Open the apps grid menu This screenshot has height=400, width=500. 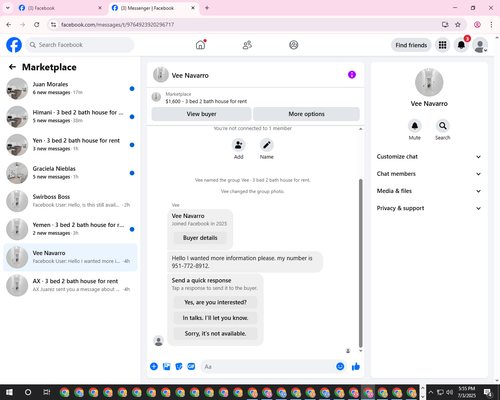(x=442, y=45)
